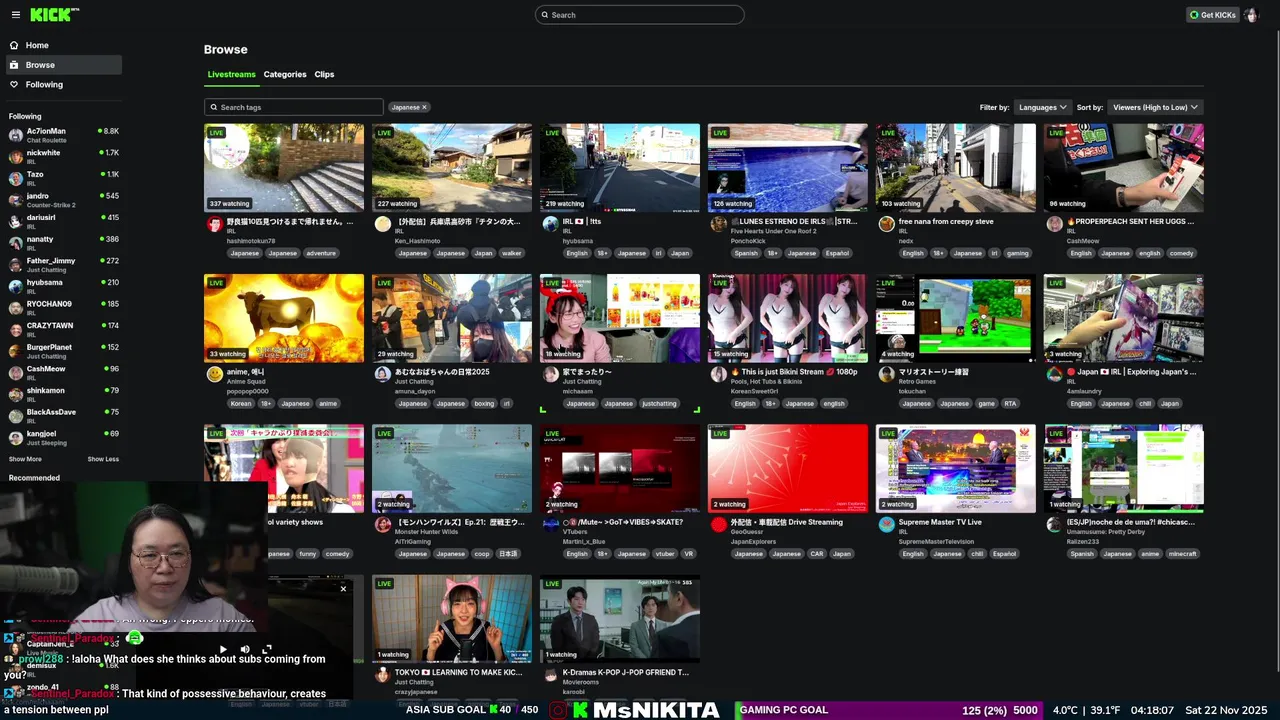Play the mini player video
Viewport: 1280px width, 720px height.
[x=223, y=649]
